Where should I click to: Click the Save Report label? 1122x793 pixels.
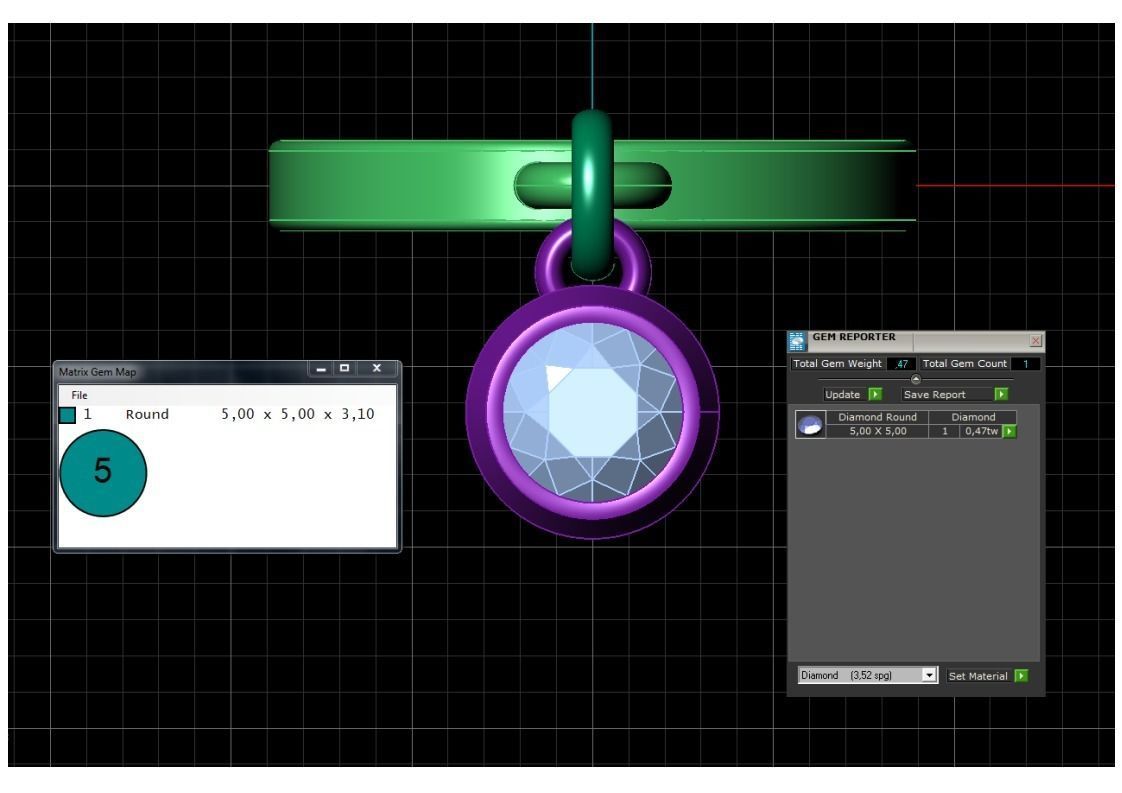(934, 394)
